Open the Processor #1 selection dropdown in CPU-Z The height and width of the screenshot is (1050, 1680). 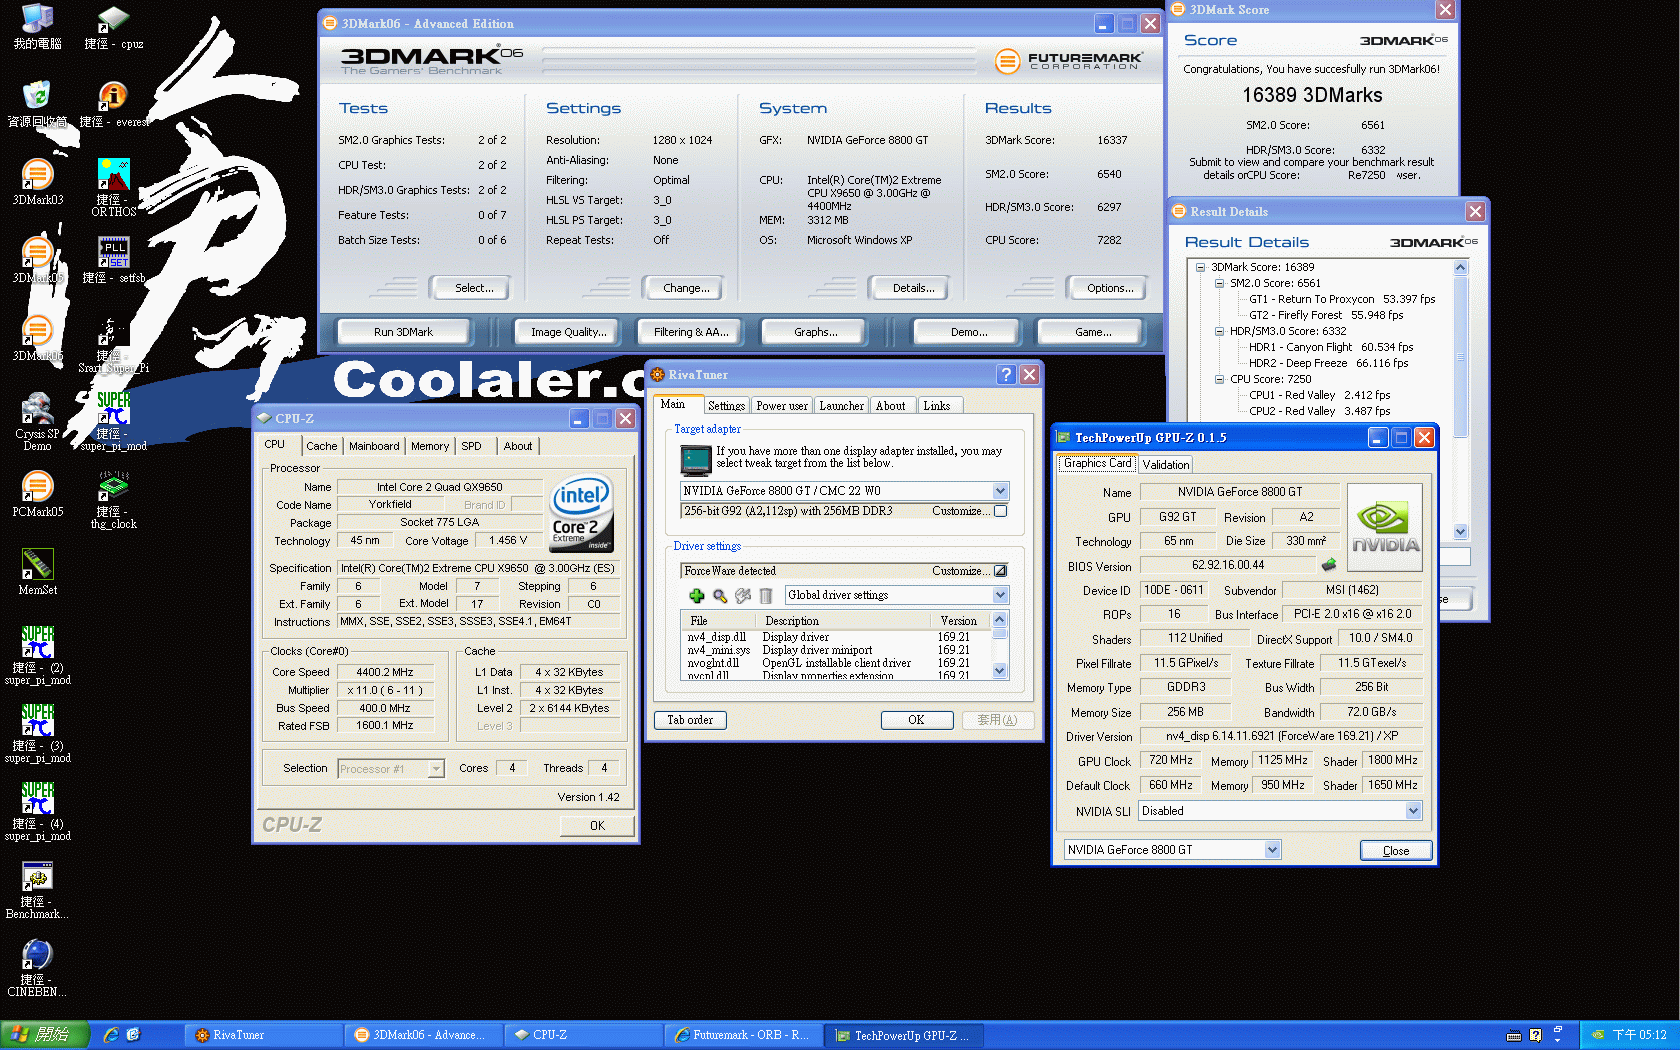[x=436, y=769]
